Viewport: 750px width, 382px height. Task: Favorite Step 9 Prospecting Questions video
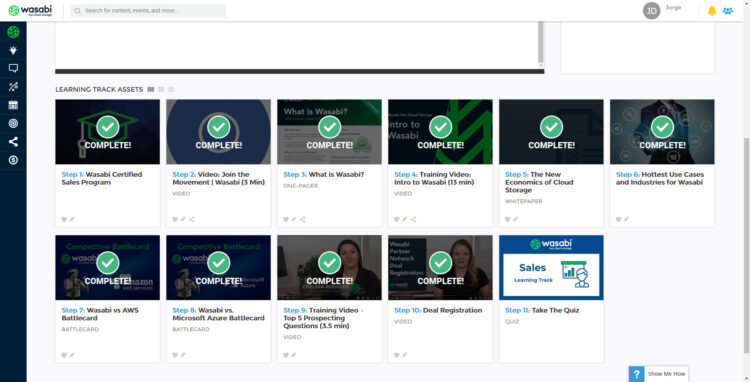click(286, 355)
